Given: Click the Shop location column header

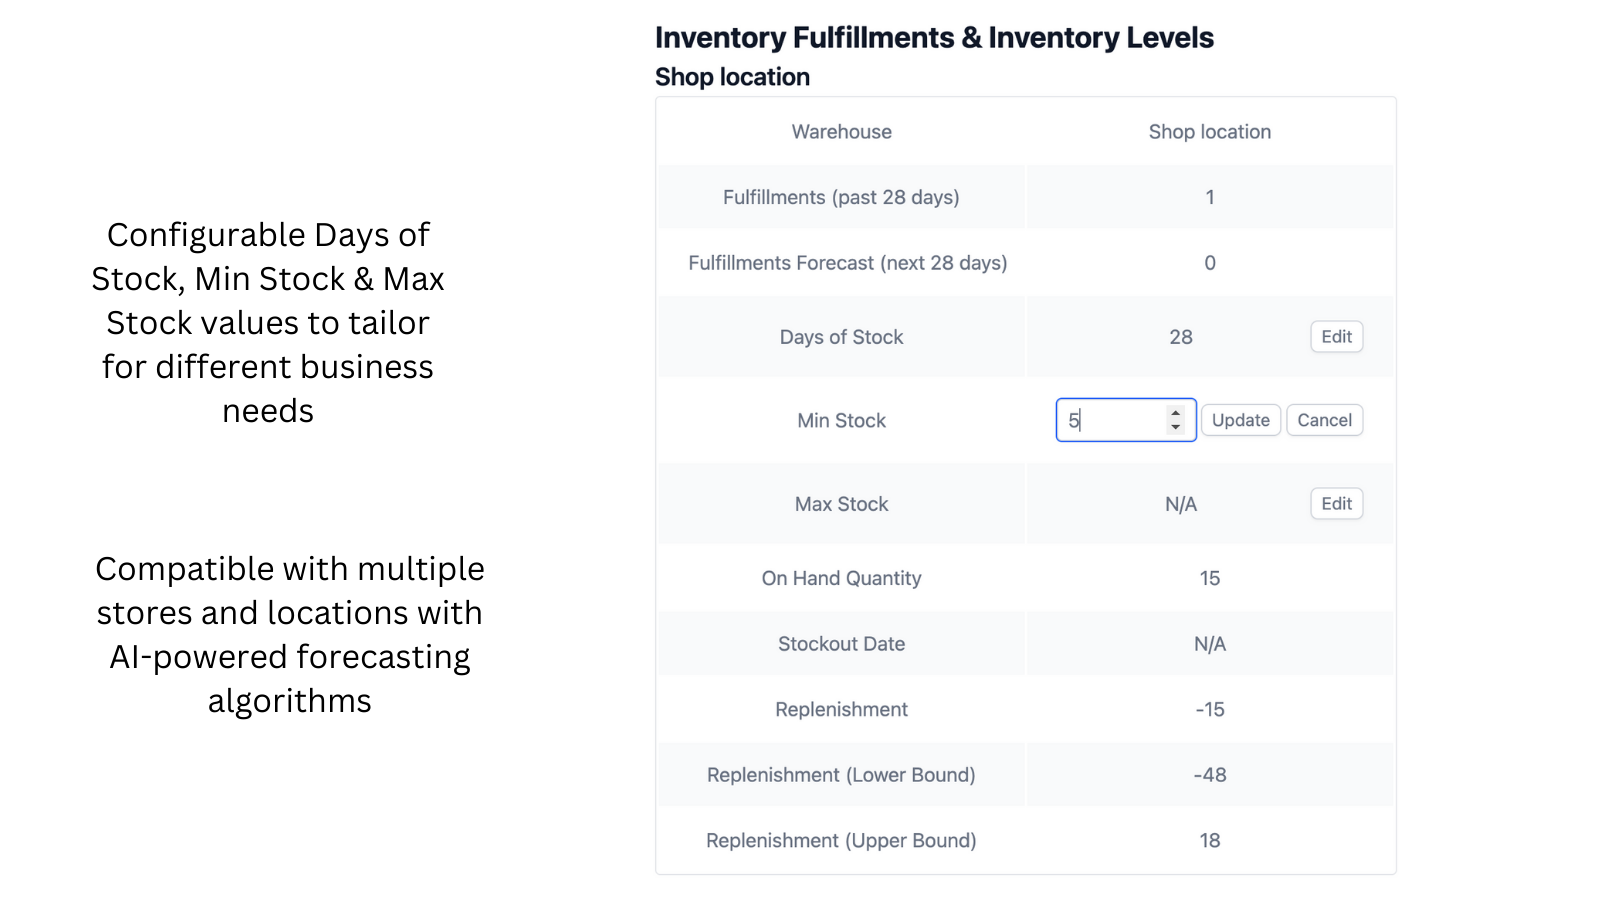Looking at the screenshot, I should click(x=1210, y=131).
